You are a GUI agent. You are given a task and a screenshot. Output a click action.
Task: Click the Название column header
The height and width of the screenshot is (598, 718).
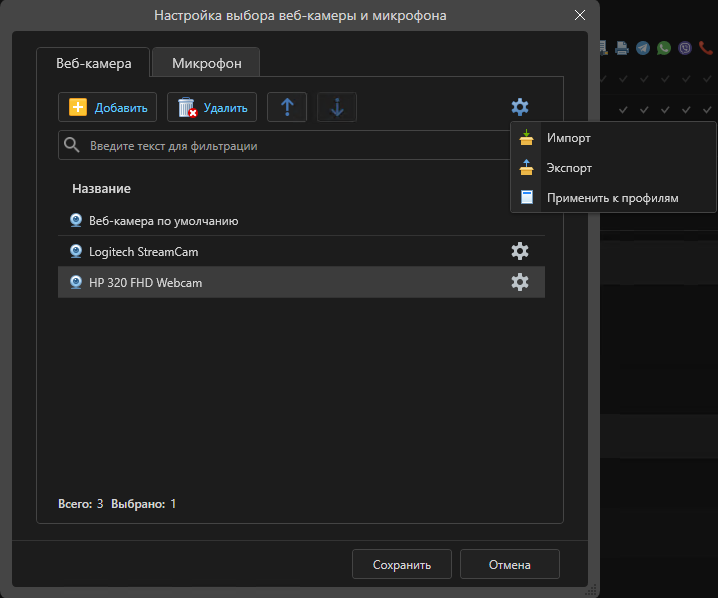pos(101,188)
